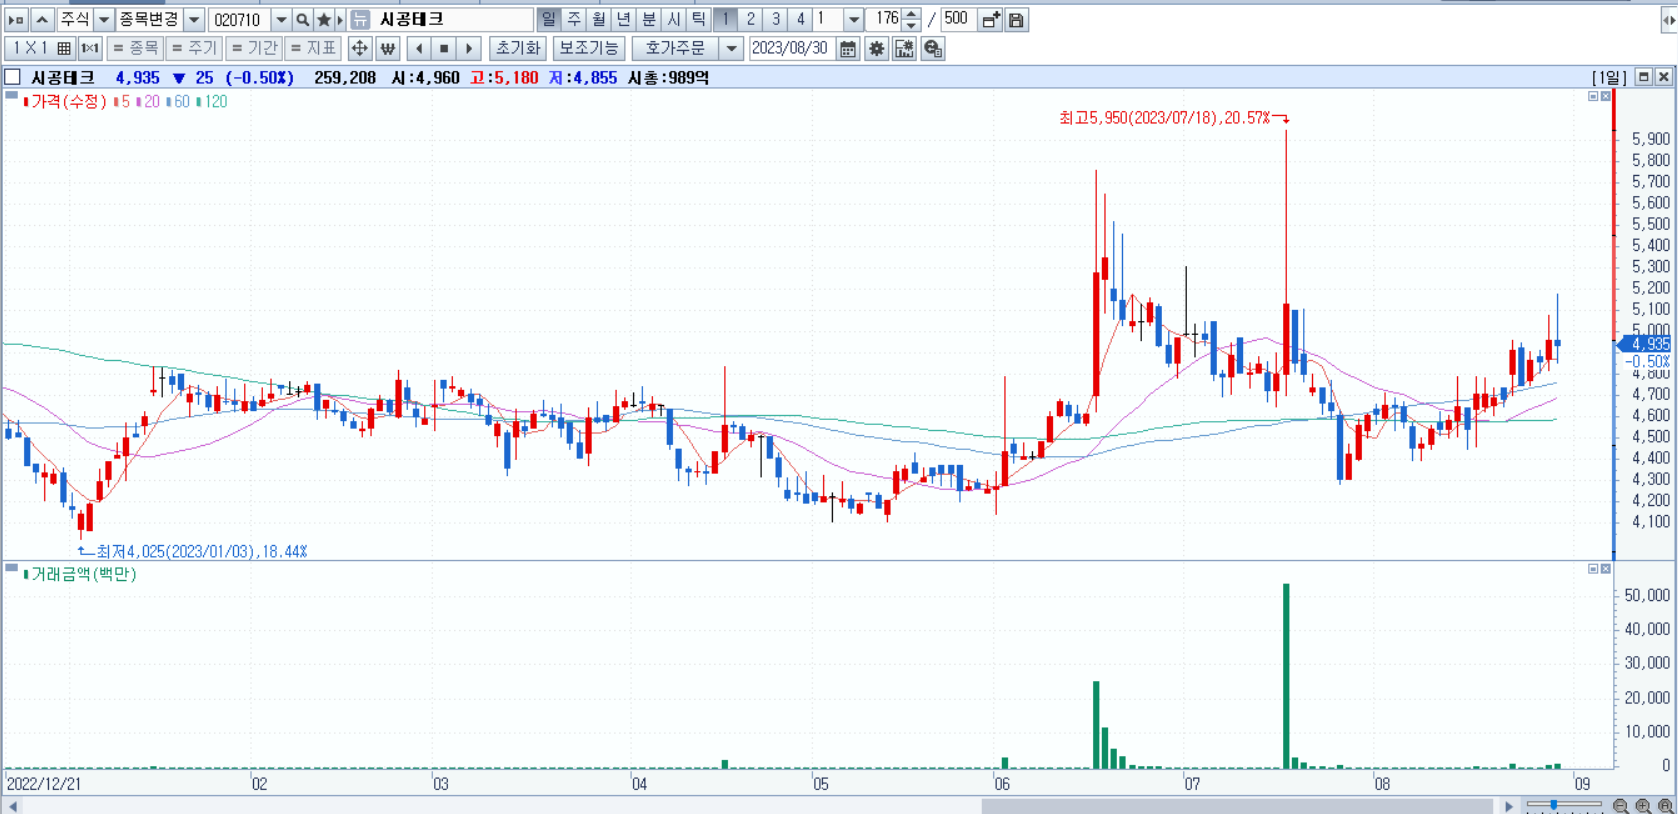Toggle the 60-day moving average legend
The width and height of the screenshot is (1678, 814).
click(178, 101)
